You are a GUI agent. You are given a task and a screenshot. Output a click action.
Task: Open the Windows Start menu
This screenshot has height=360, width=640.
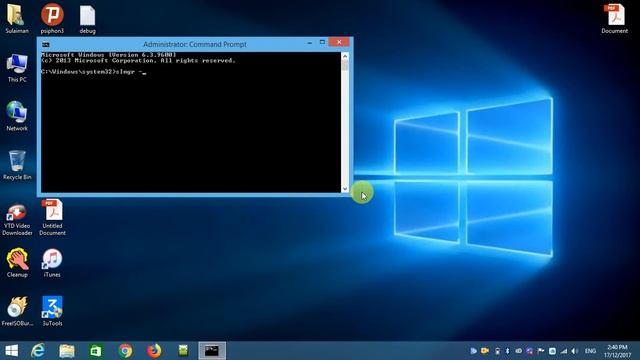[11, 351]
